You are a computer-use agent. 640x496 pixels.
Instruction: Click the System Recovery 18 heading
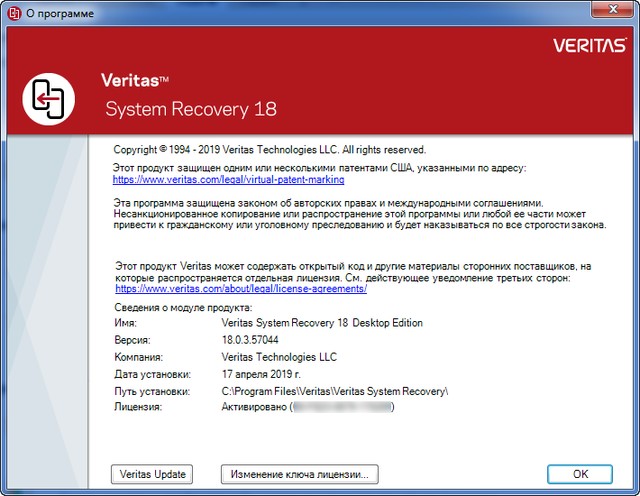191,109
